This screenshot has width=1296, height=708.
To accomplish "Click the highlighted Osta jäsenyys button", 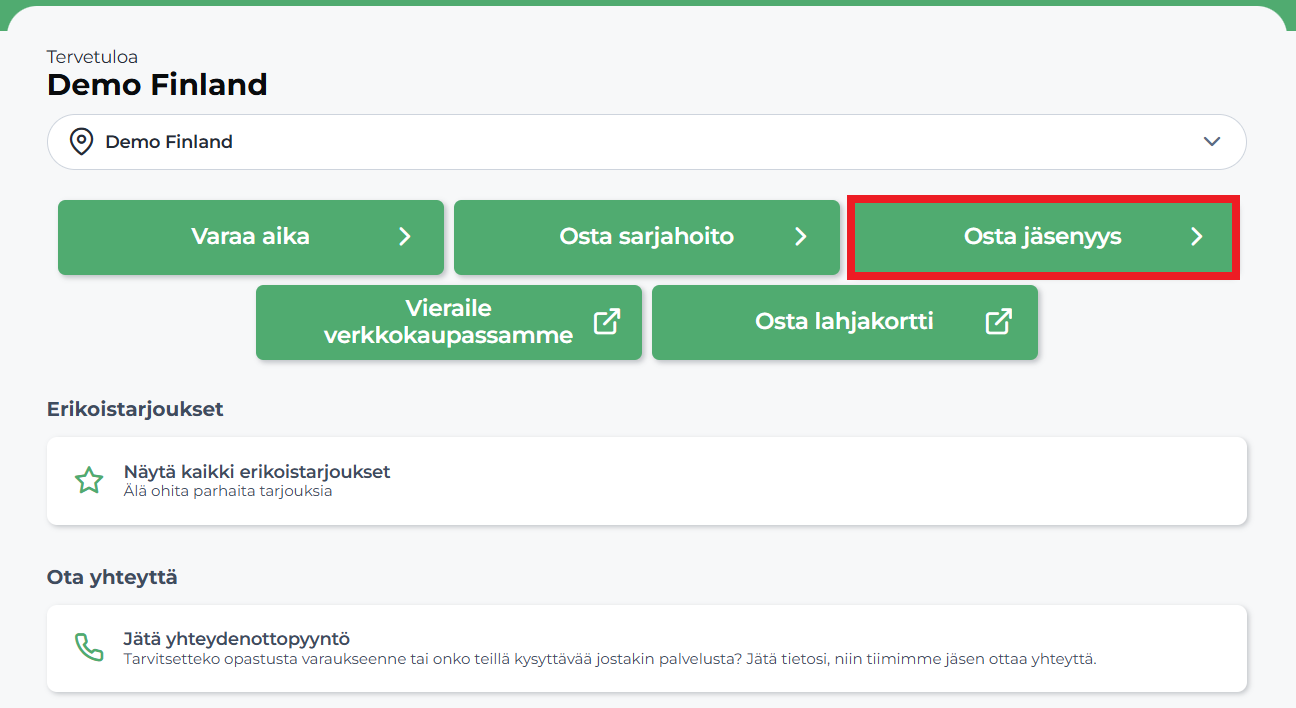I will tap(1043, 237).
